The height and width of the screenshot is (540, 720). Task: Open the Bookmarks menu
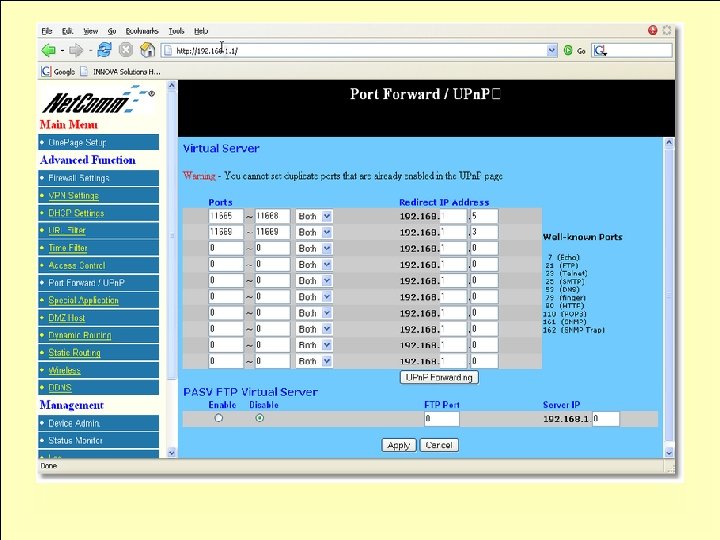coord(142,31)
